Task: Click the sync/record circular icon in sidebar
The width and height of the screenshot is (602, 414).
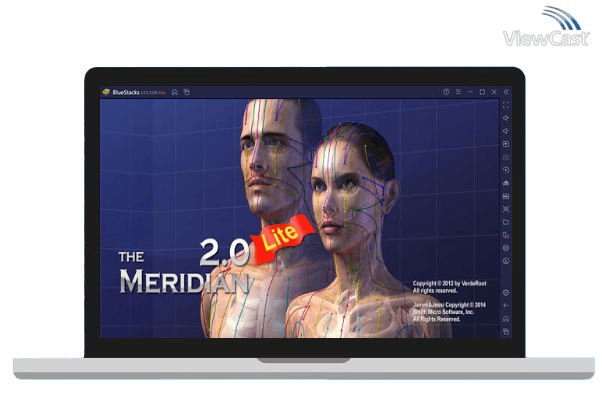Action: pyautogui.click(x=506, y=170)
